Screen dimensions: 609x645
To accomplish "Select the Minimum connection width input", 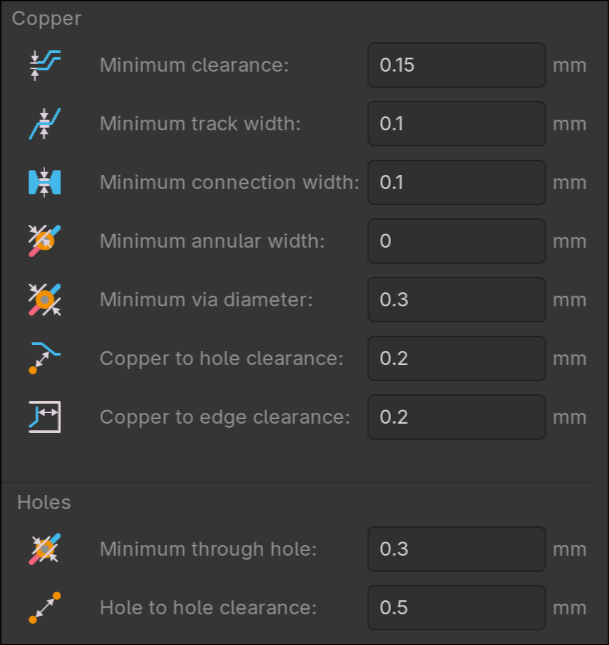I will point(456,183).
